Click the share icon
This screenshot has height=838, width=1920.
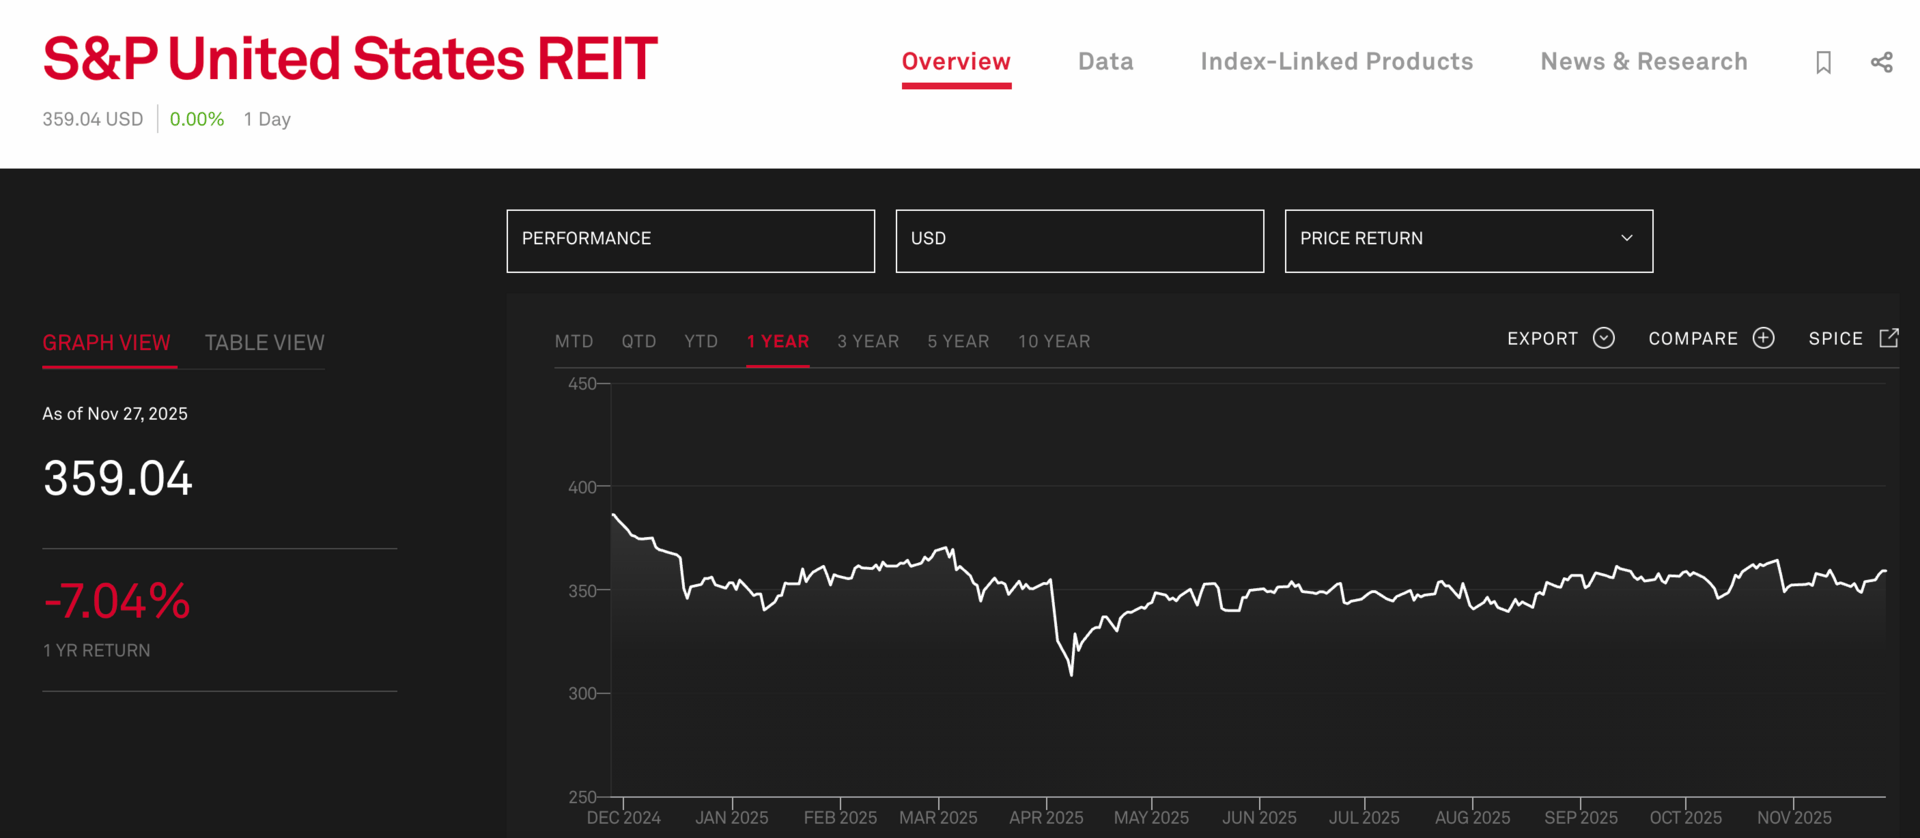(1881, 62)
